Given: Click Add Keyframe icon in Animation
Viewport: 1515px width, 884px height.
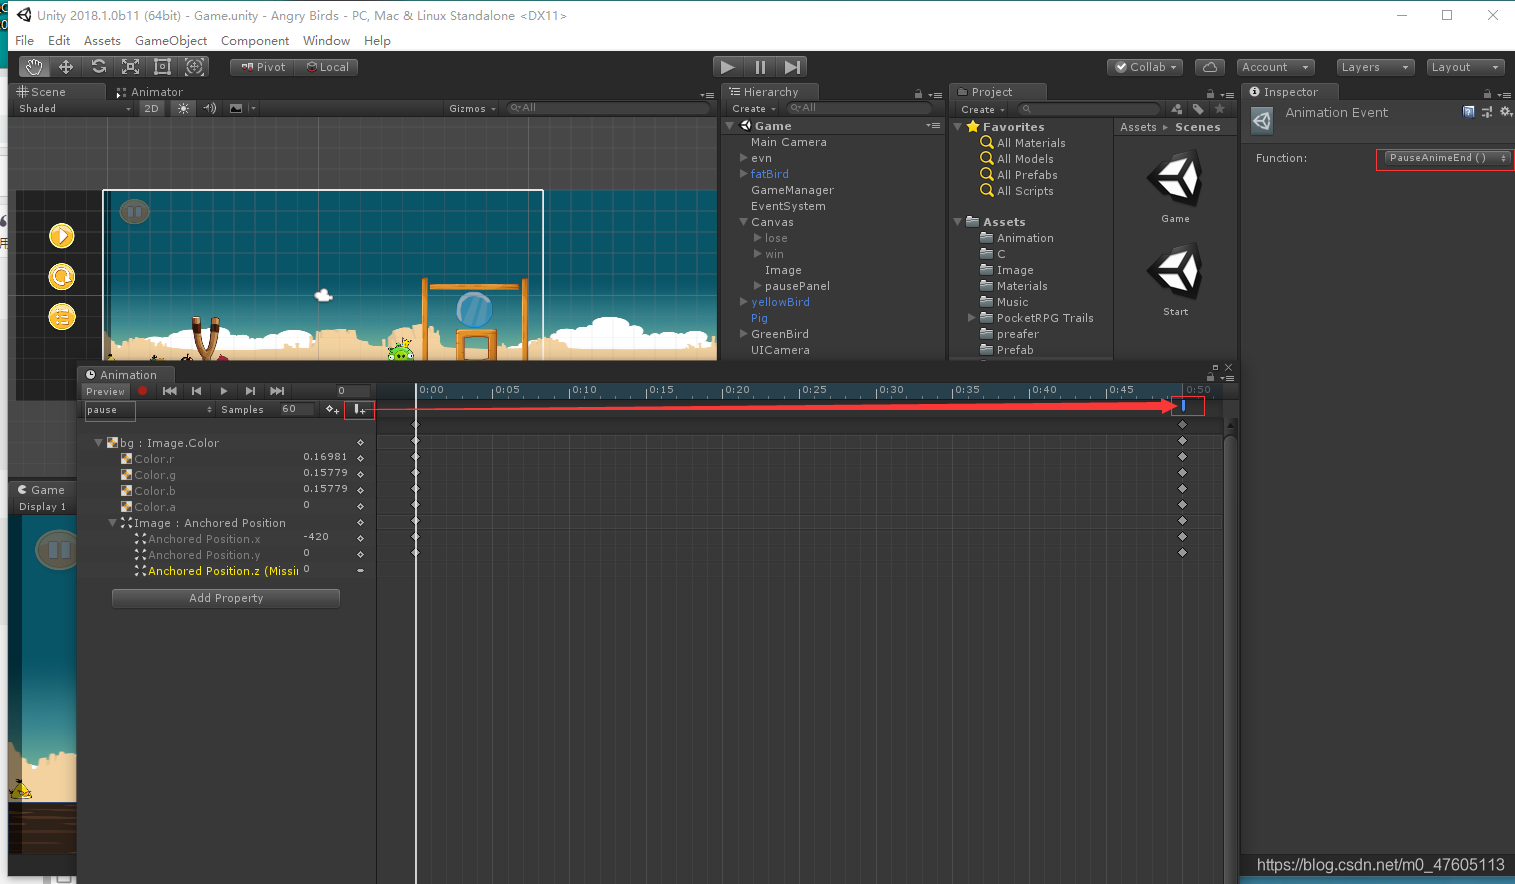Looking at the screenshot, I should (332, 410).
